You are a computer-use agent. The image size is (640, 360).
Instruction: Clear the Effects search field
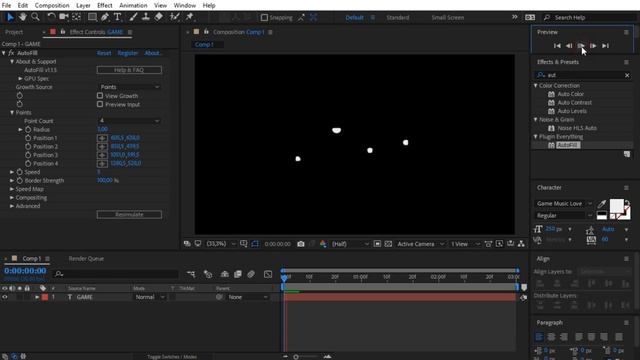click(627, 75)
